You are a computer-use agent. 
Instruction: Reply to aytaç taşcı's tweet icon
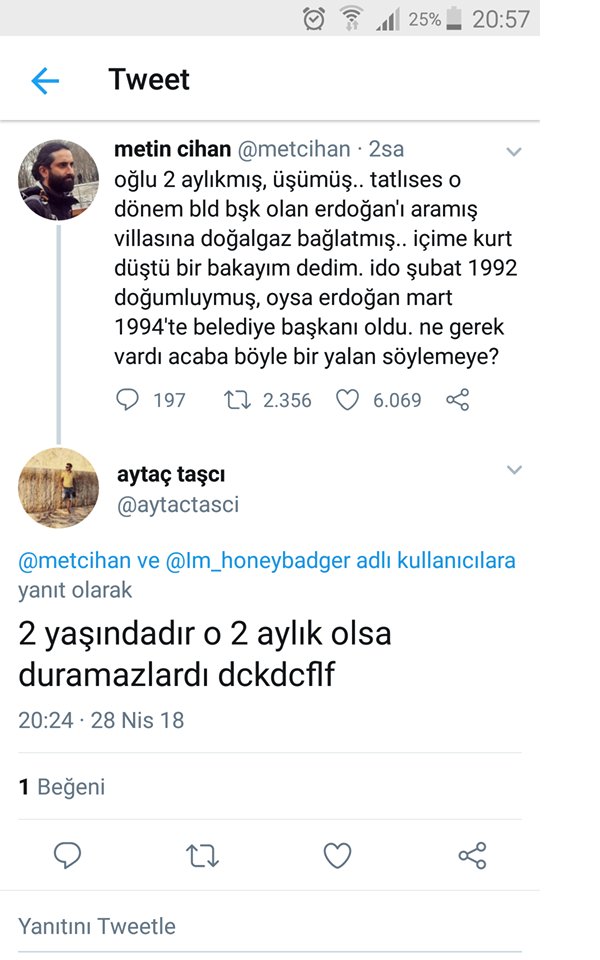pos(67,855)
